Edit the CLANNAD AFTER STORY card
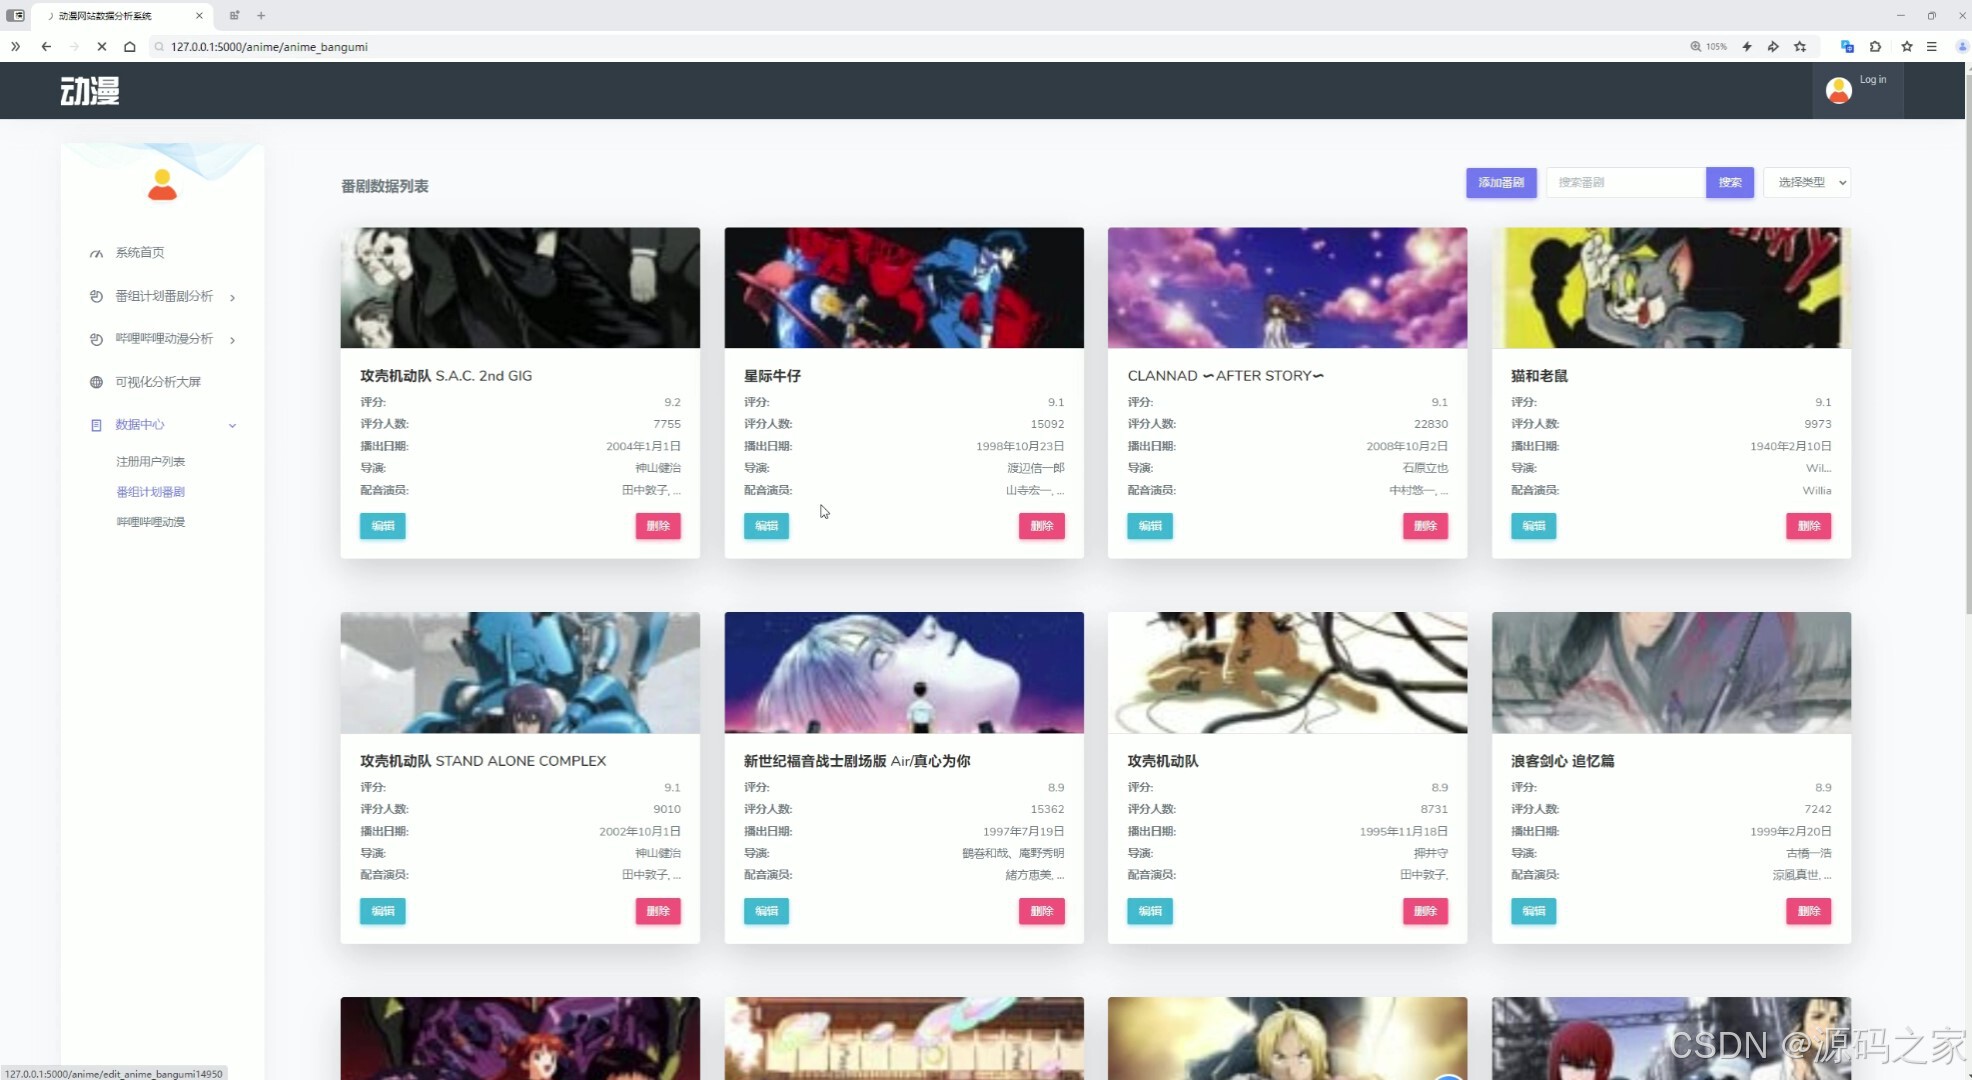Viewport: 1972px width, 1080px height. 1150,526
